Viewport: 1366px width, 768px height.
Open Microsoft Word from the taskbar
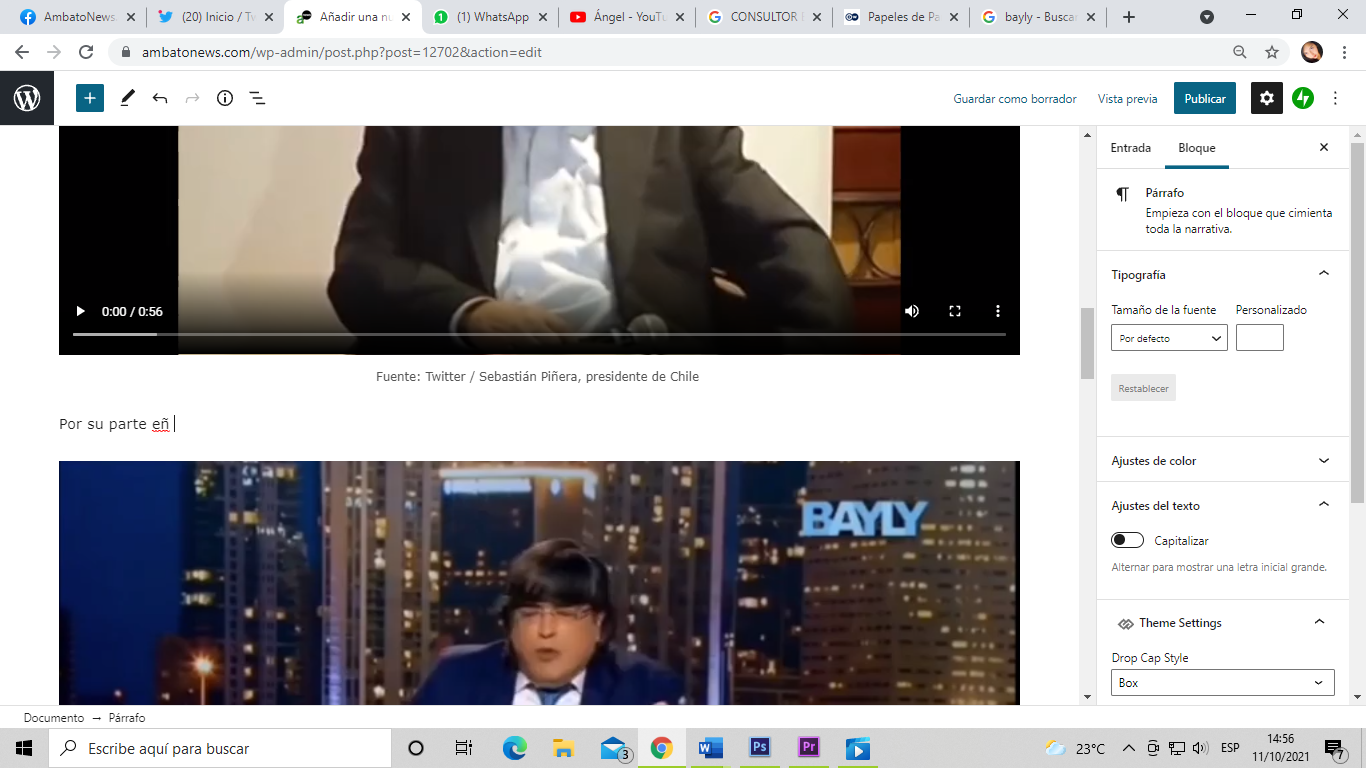tap(710, 748)
